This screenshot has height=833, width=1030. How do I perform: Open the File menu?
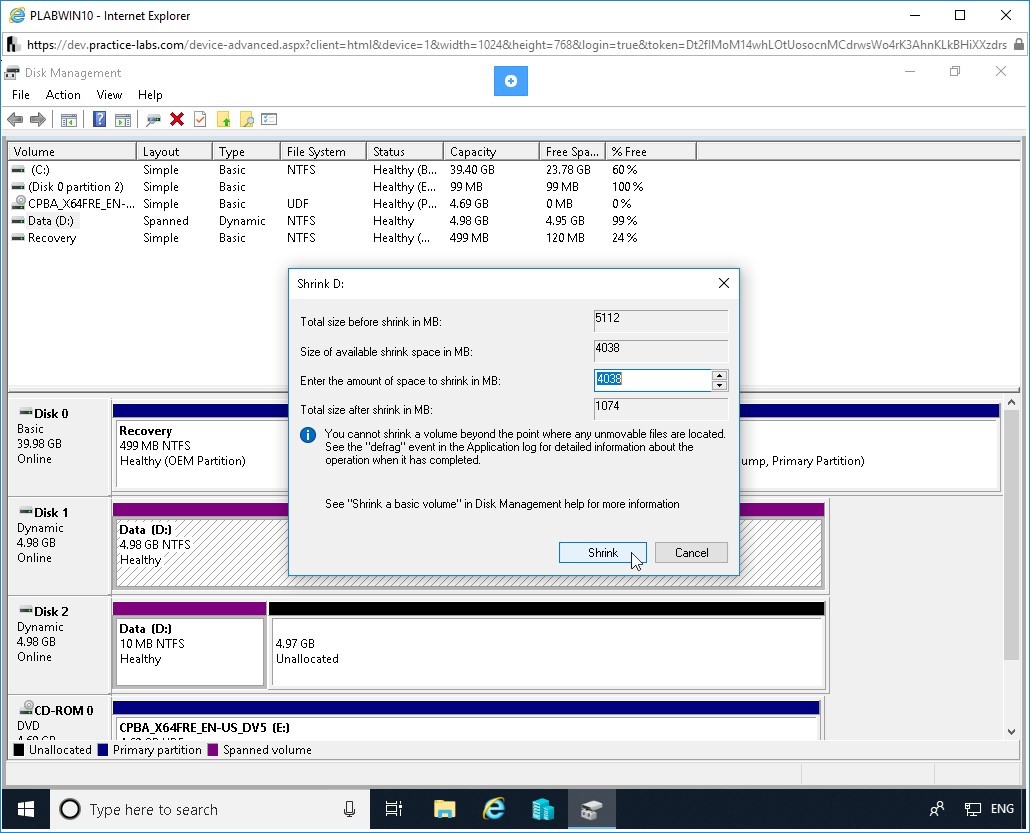(x=21, y=95)
